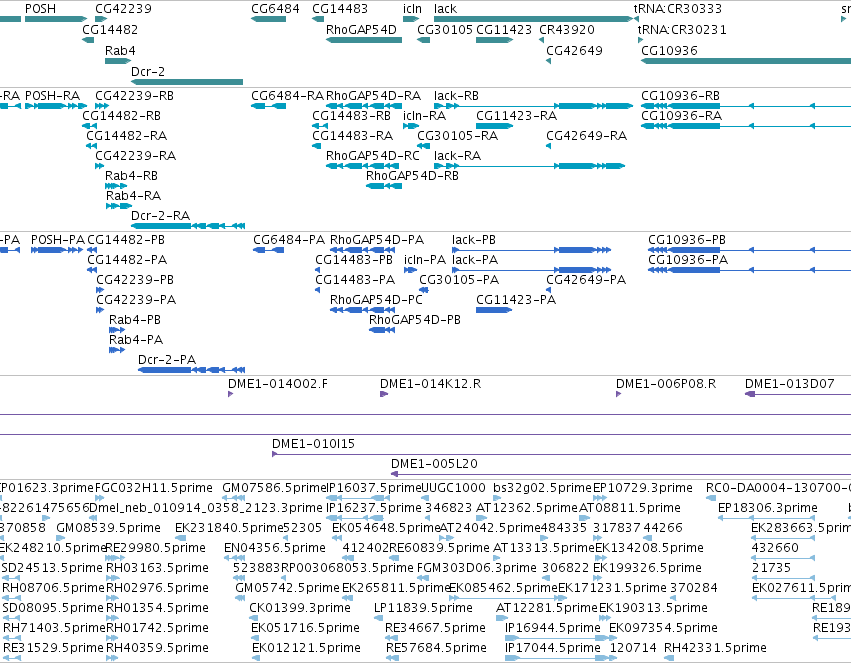Click the CG14482-RB transcript
This screenshot has width=851, height=663.
90,126
